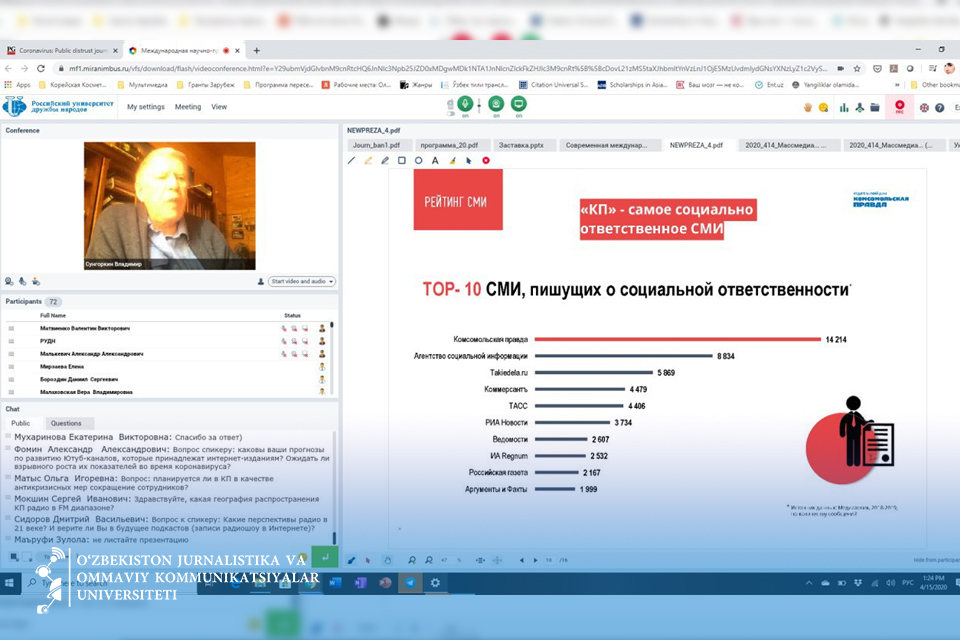Open the language flag selector icon
This screenshot has height=640, width=960.
(x=924, y=108)
